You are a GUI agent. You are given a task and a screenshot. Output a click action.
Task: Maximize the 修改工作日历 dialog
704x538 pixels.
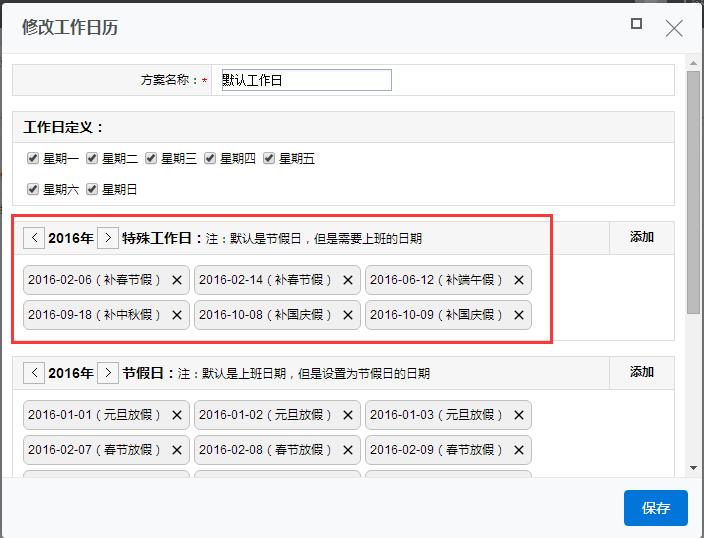pyautogui.click(x=636, y=25)
